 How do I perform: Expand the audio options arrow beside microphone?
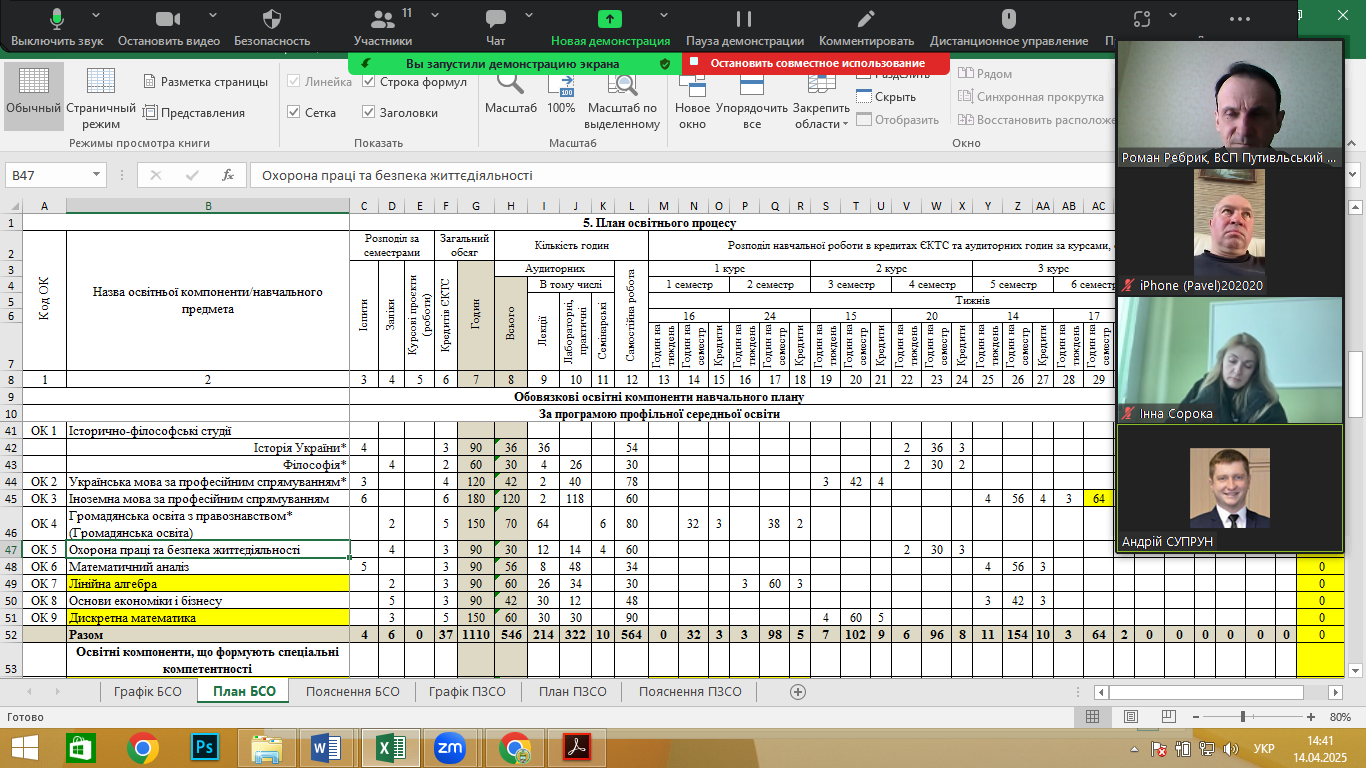[x=98, y=17]
